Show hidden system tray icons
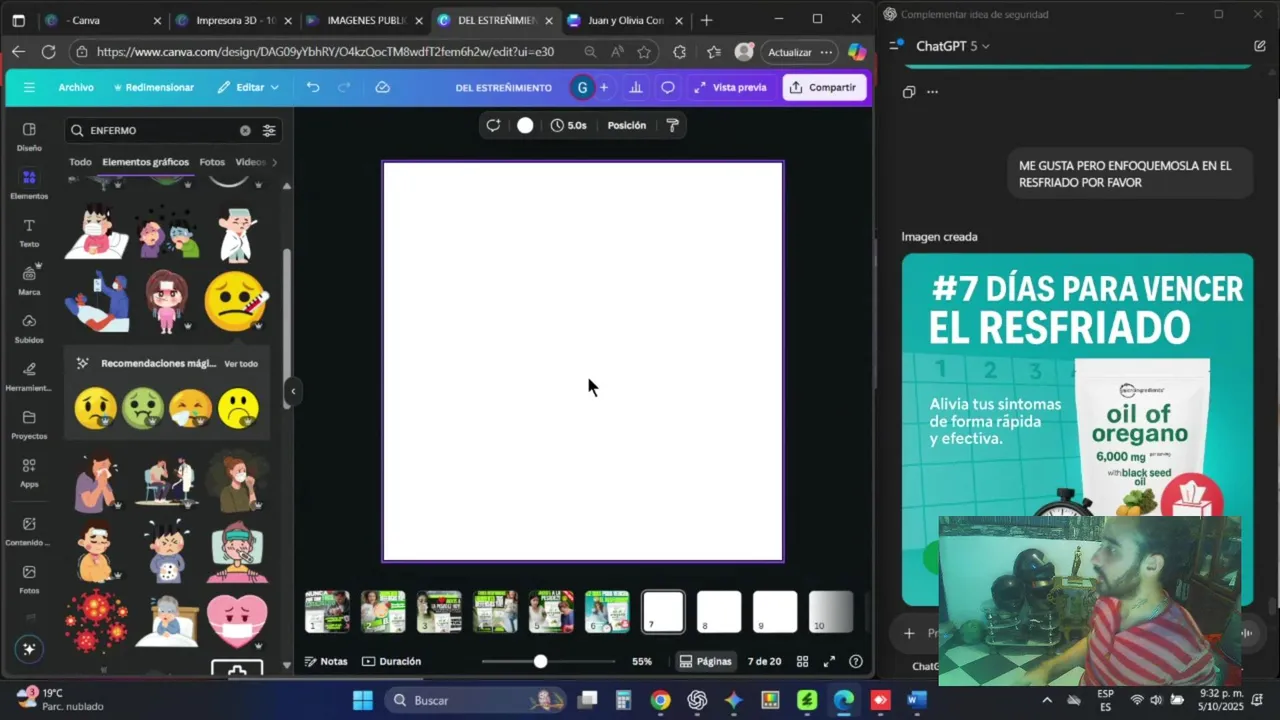This screenshot has height=720, width=1280. pos(1047,700)
